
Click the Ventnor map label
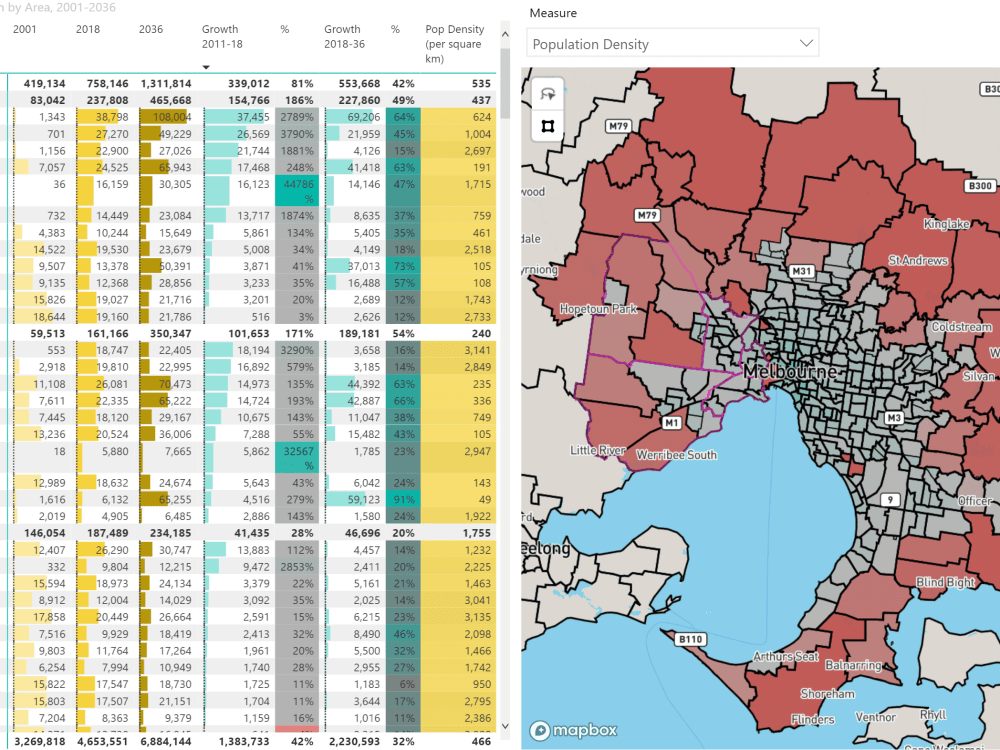pyautogui.click(x=875, y=717)
